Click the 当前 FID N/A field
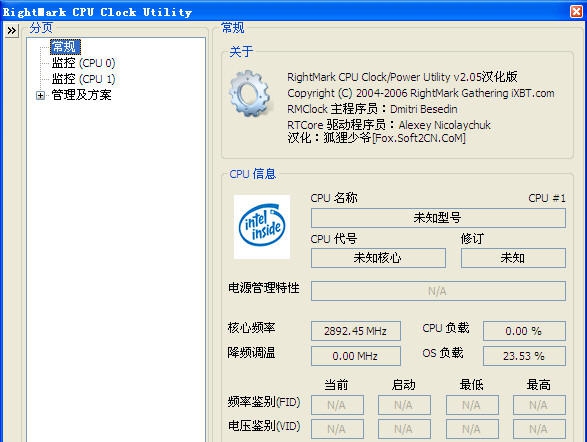587x442 pixels. tap(337, 405)
